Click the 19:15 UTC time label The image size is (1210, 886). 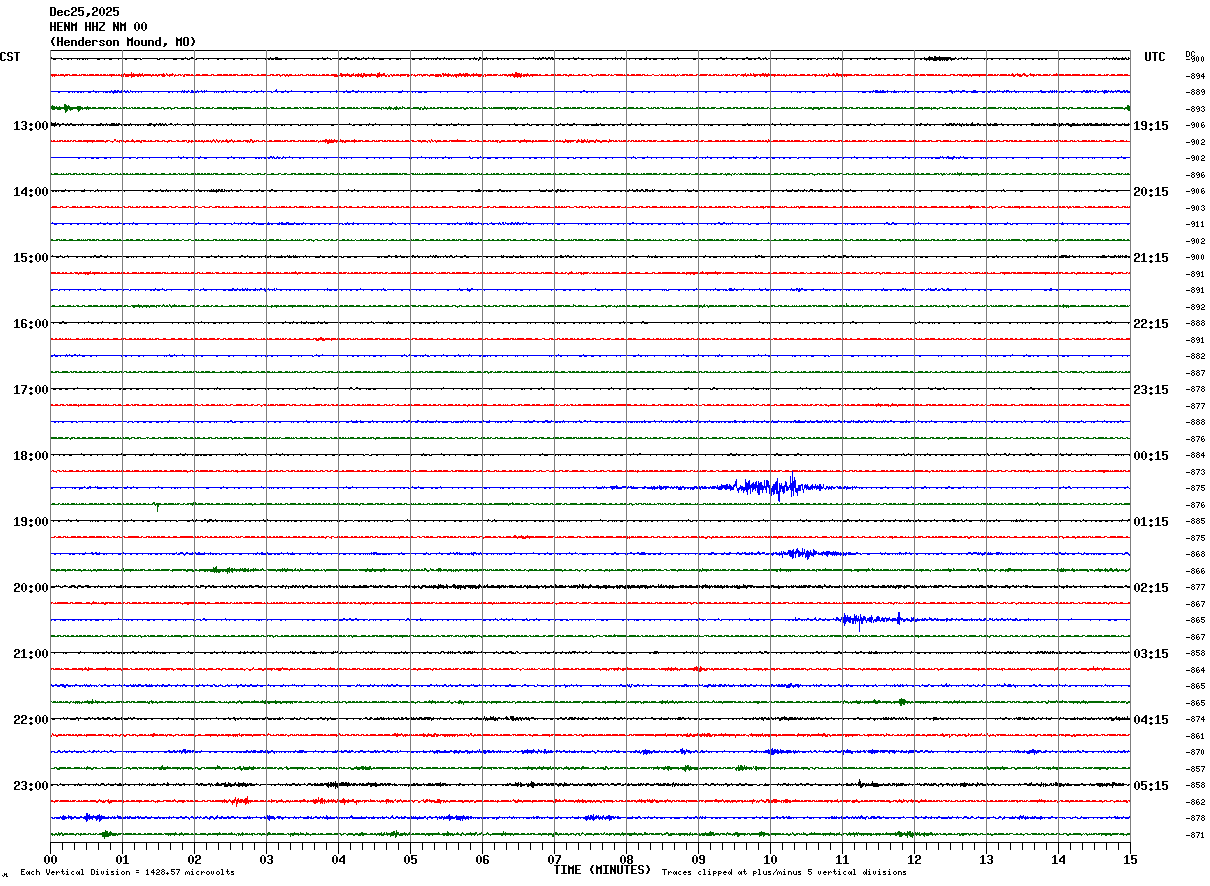(x=1150, y=125)
